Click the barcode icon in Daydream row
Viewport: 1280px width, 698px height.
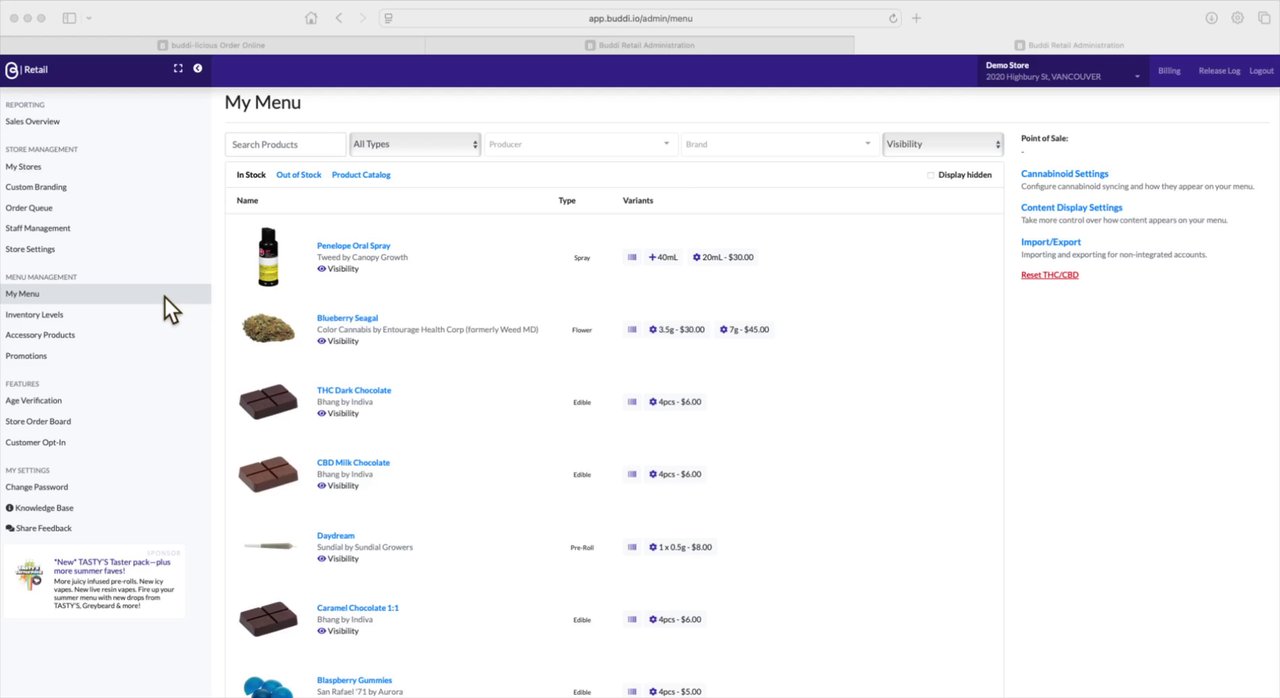click(632, 547)
